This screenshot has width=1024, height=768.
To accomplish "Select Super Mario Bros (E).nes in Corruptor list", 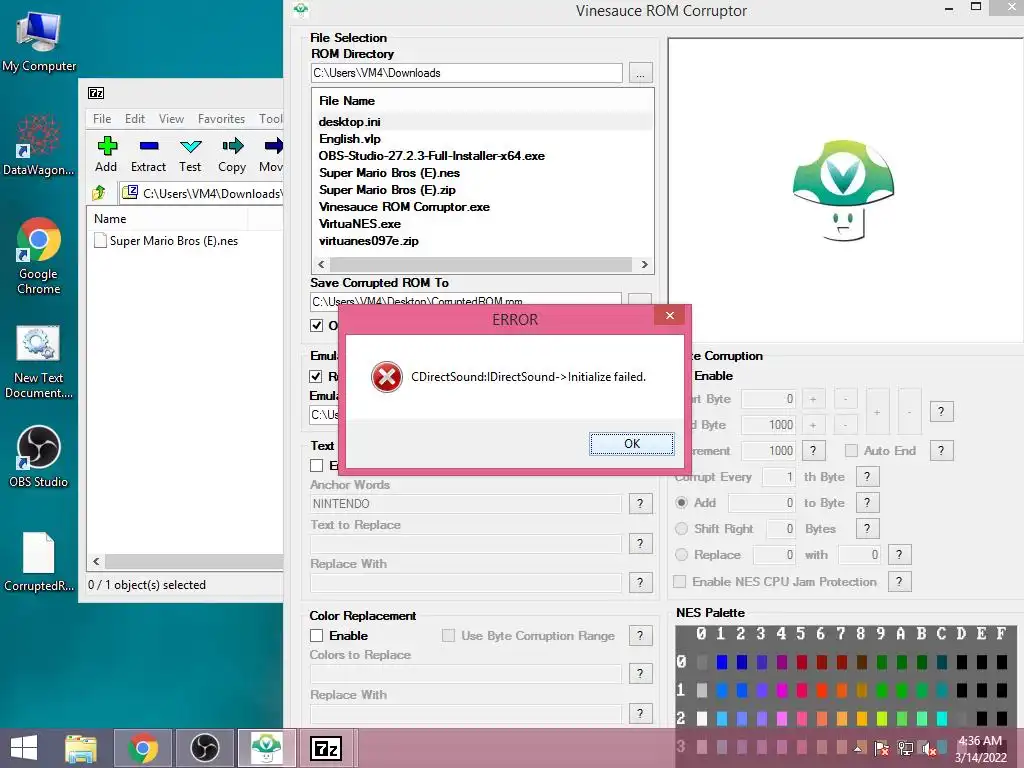I will tap(389, 173).
